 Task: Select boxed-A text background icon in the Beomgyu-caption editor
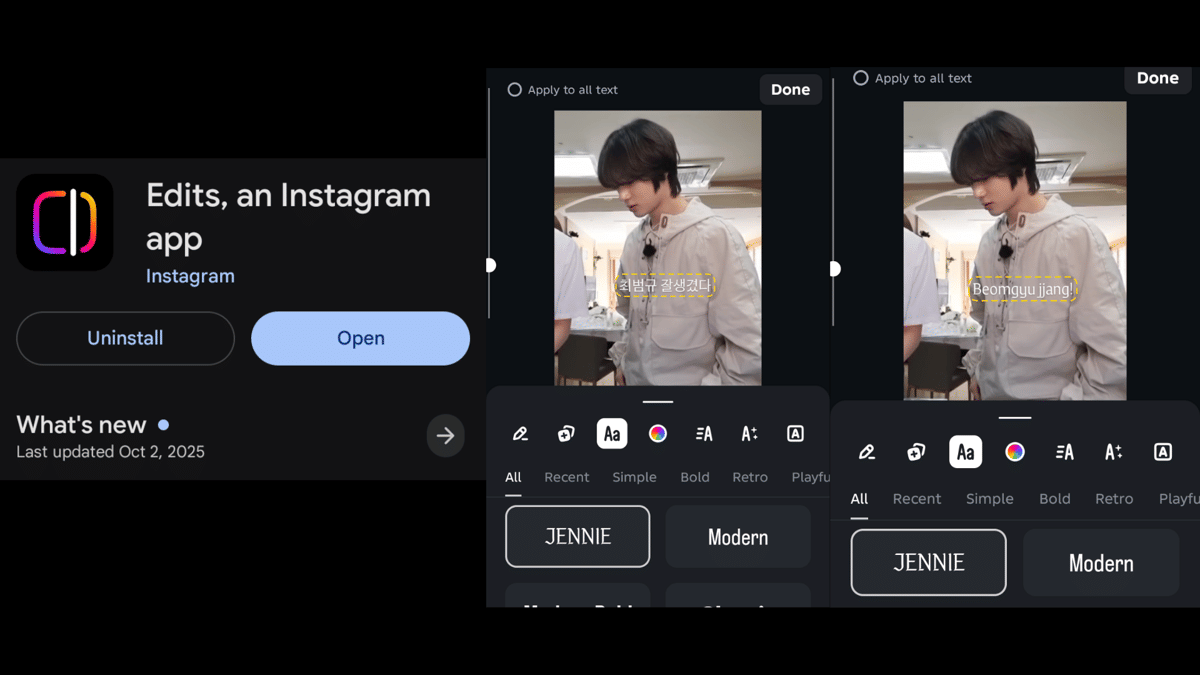coord(1162,452)
